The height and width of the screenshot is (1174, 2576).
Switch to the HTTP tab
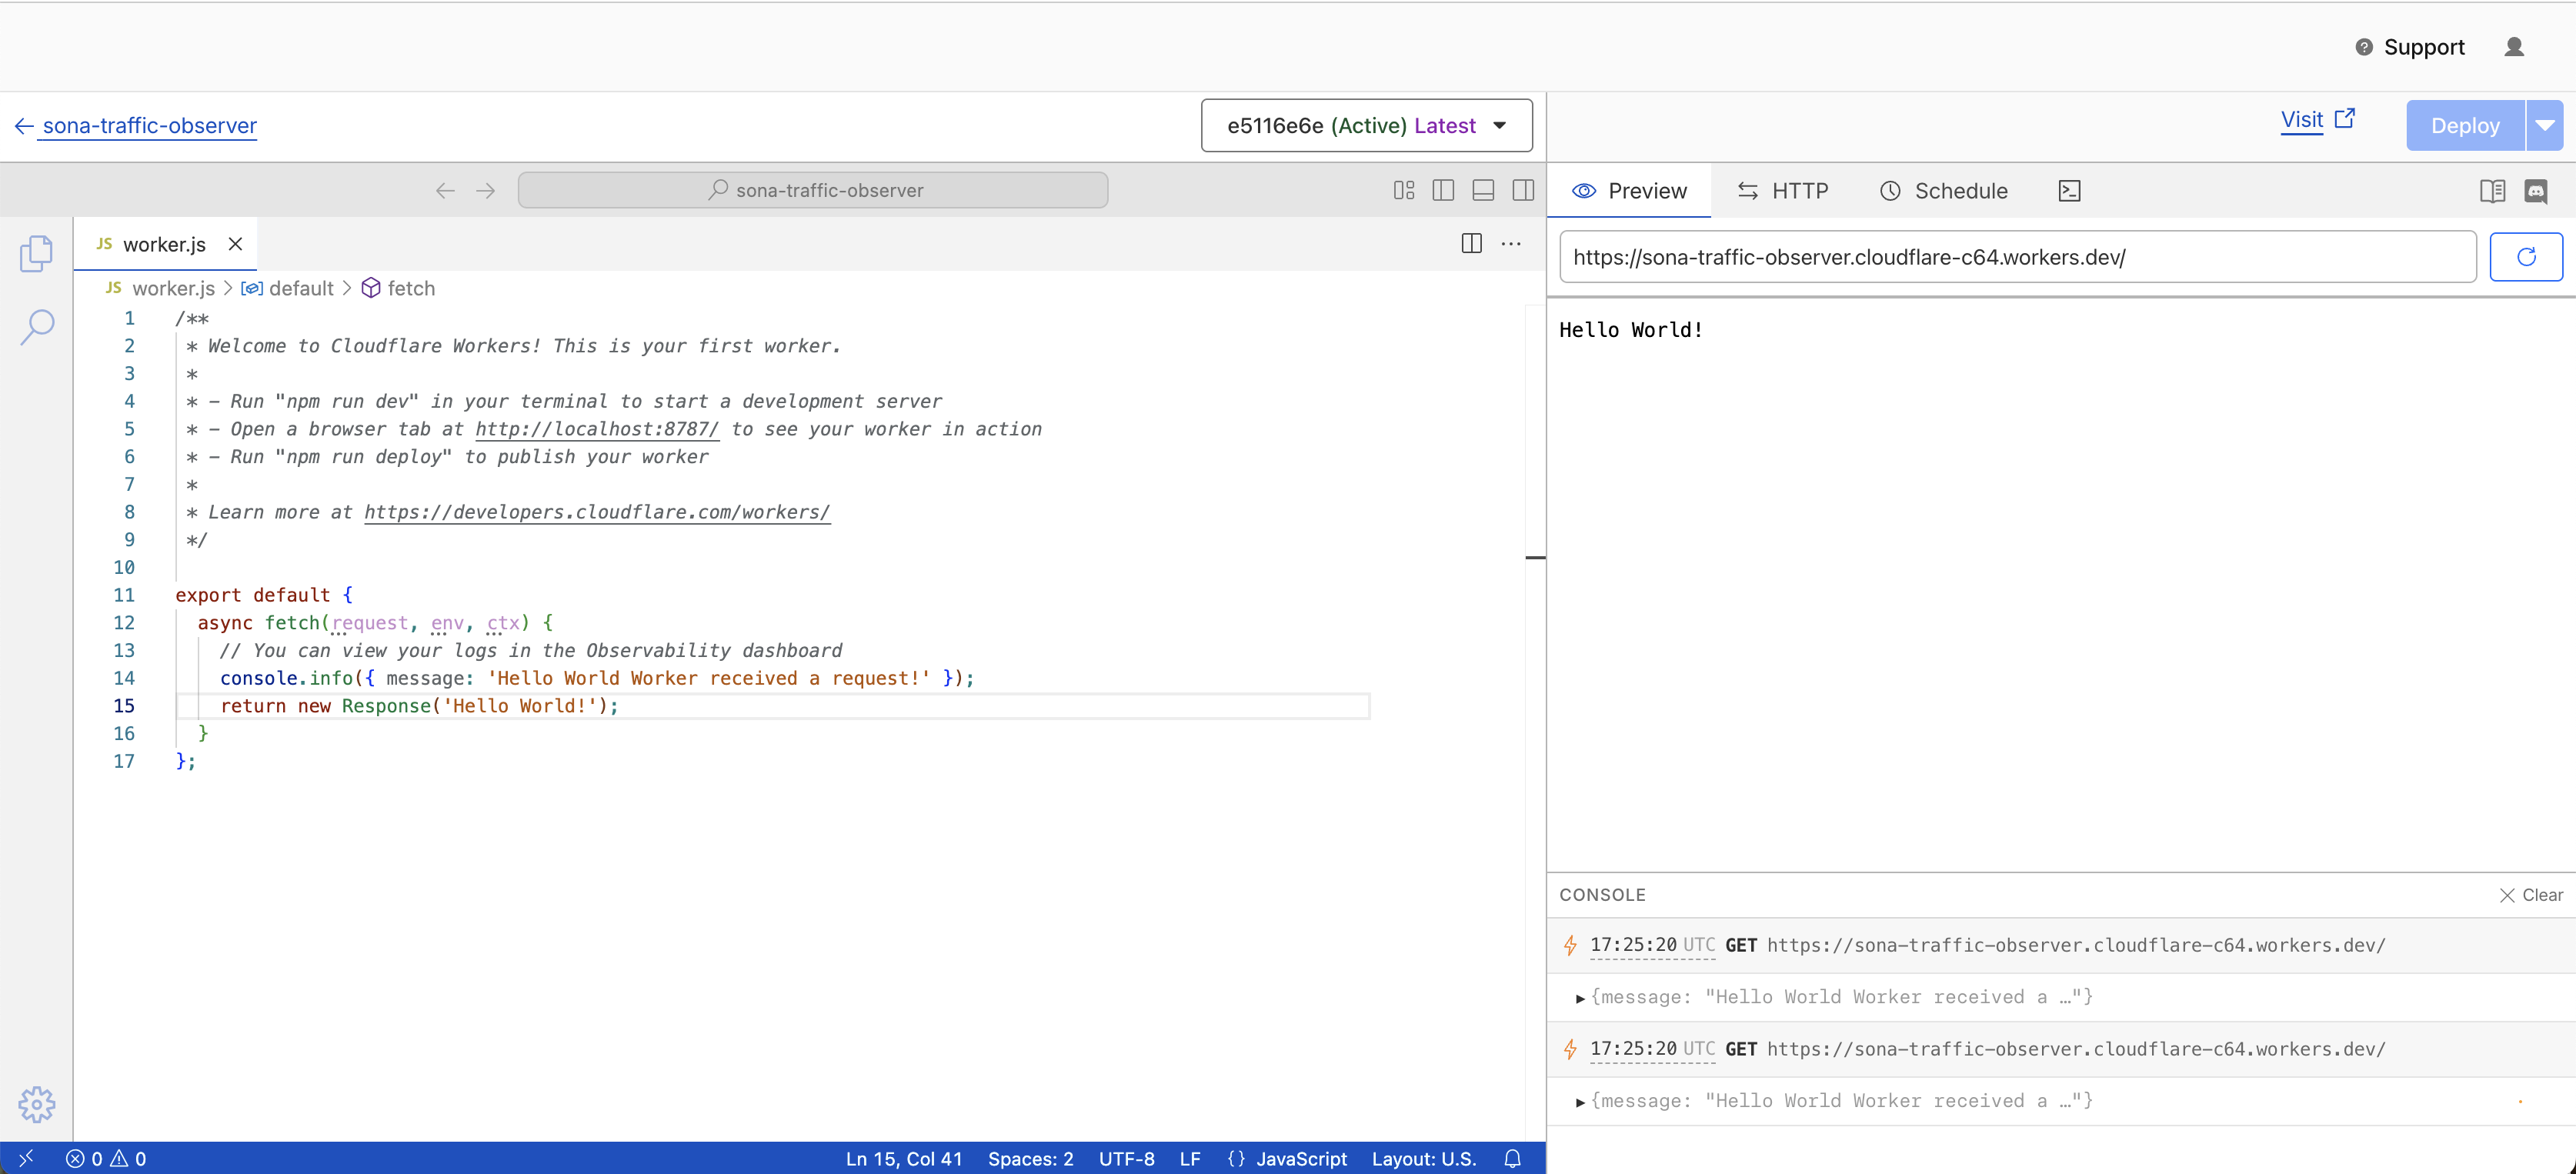click(1784, 191)
